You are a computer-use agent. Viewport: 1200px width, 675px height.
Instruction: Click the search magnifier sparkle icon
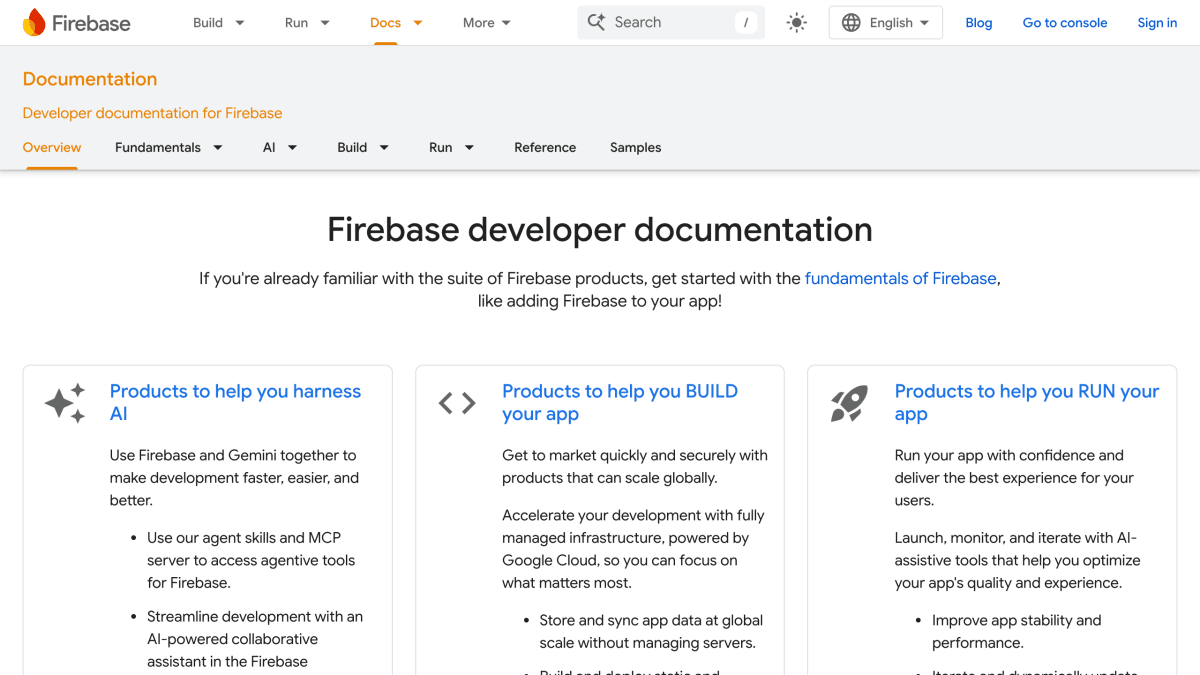coord(596,22)
